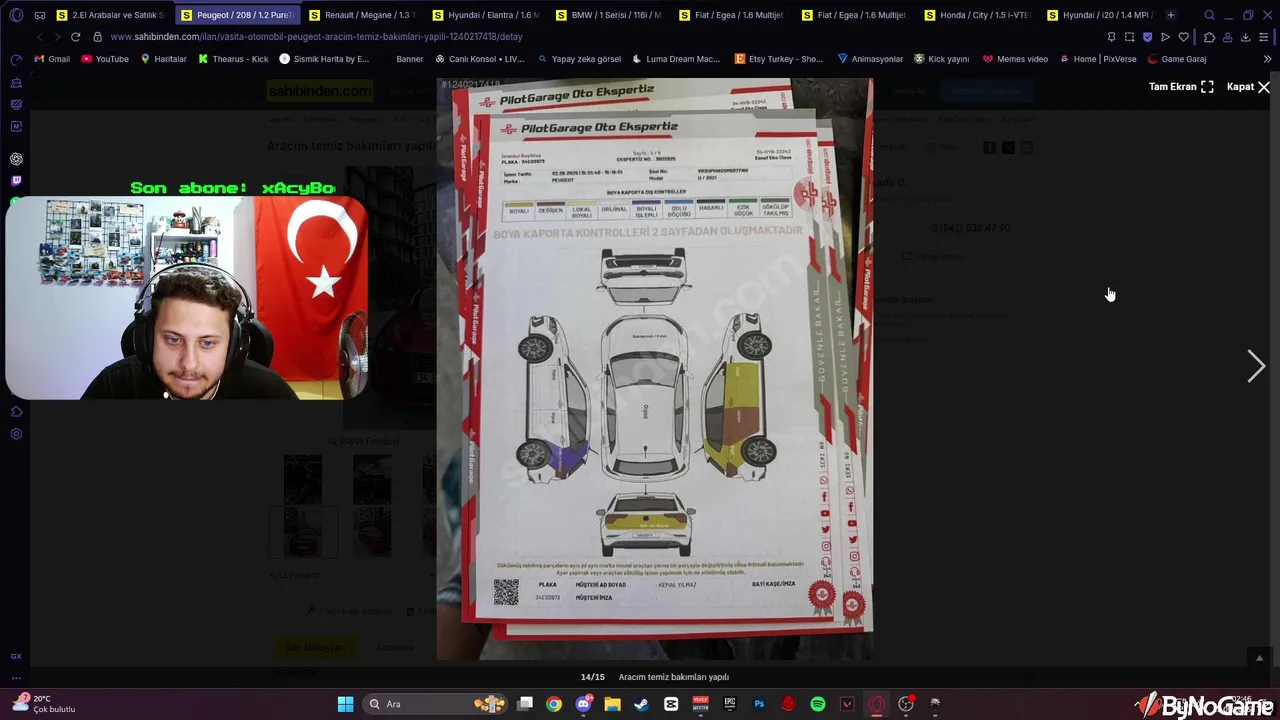Expand the bookmarks bar overflow chevron
Viewport: 1280px width, 720px height.
pyautogui.click(x=1267, y=59)
